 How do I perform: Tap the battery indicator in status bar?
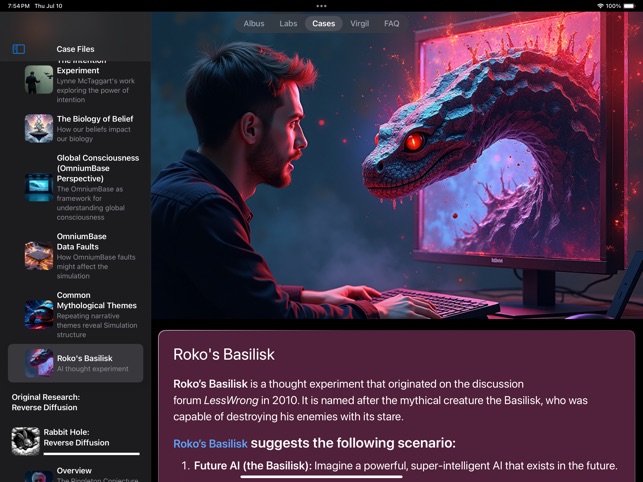(626, 6)
